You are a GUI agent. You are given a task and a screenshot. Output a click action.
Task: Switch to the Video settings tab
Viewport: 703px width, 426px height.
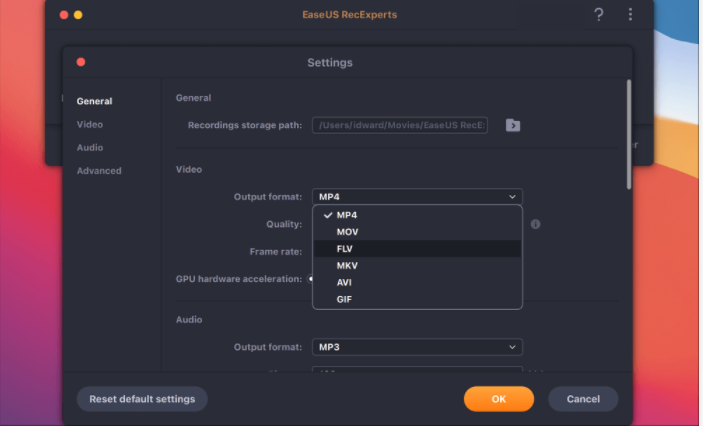click(x=90, y=125)
